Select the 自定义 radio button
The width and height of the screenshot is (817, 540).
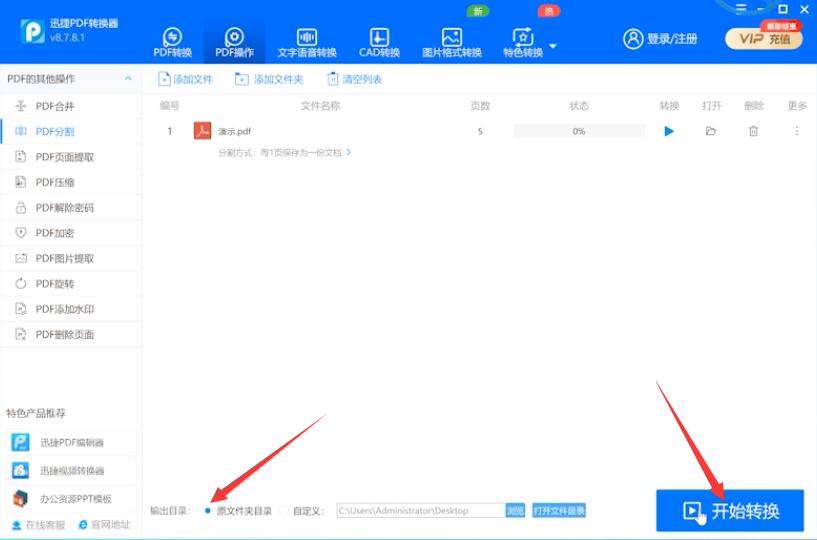coord(284,511)
